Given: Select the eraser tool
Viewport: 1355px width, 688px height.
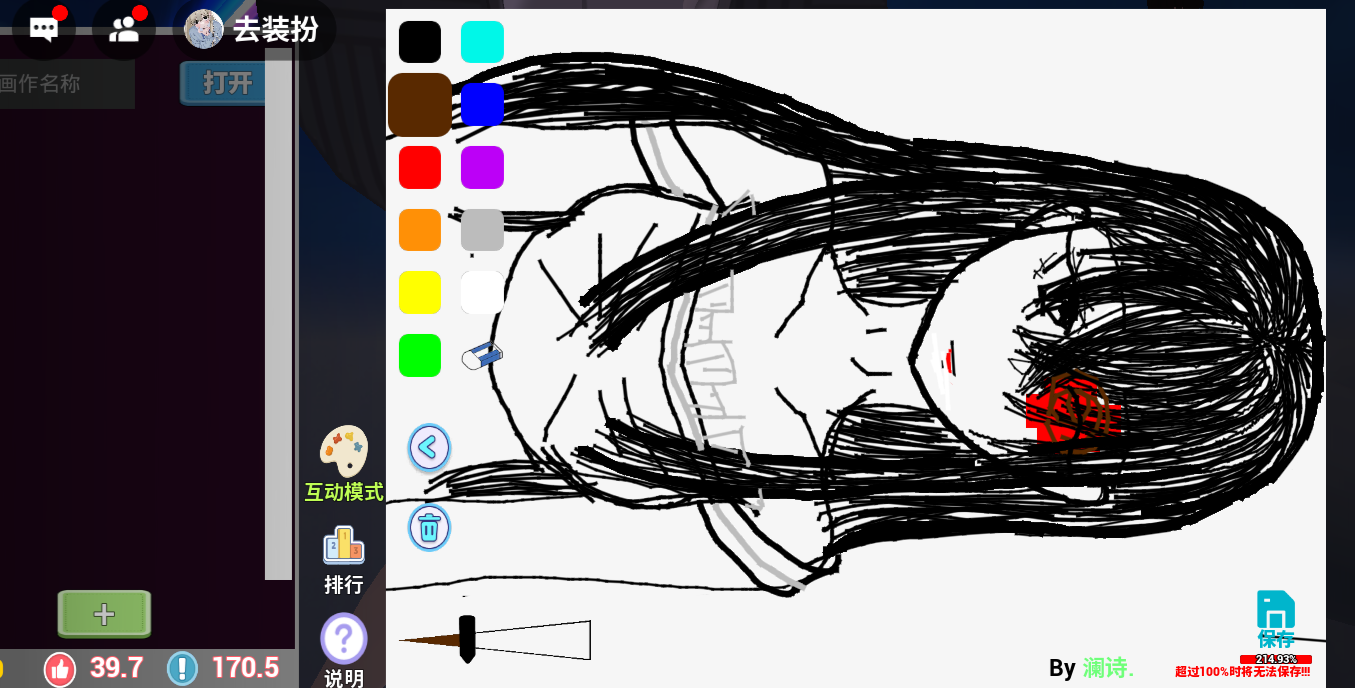Looking at the screenshot, I should tap(482, 355).
